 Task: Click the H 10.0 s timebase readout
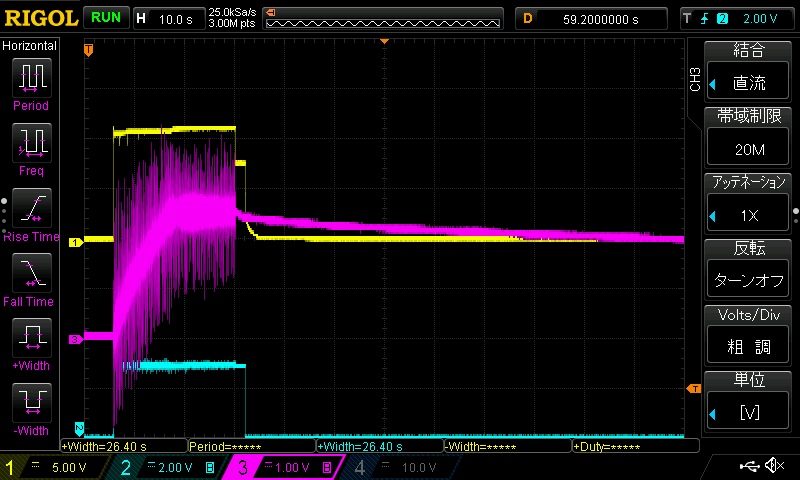pyautogui.click(x=169, y=19)
